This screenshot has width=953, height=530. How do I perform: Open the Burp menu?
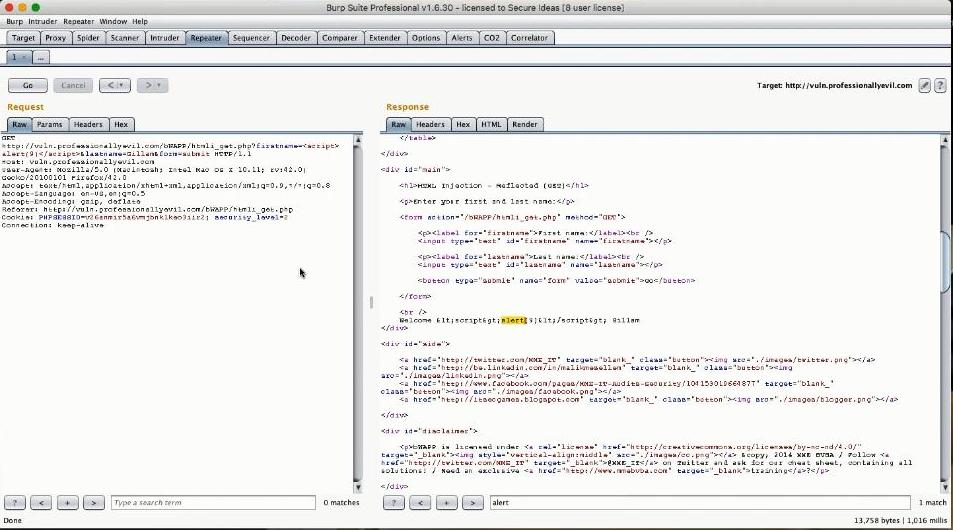click(14, 21)
